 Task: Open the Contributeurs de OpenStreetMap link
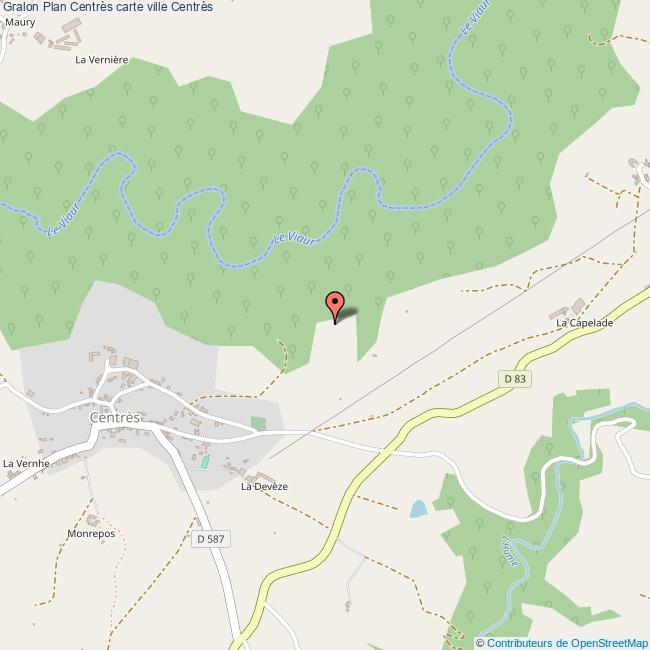[568, 643]
